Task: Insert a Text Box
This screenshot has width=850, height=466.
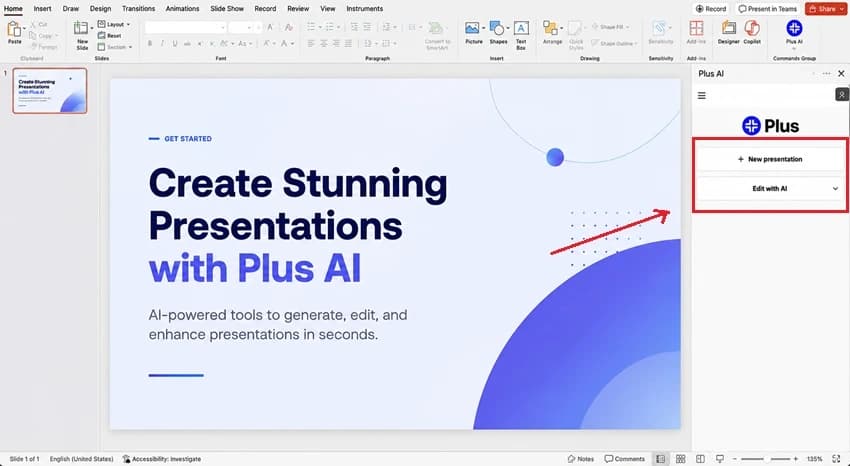Action: [521, 28]
